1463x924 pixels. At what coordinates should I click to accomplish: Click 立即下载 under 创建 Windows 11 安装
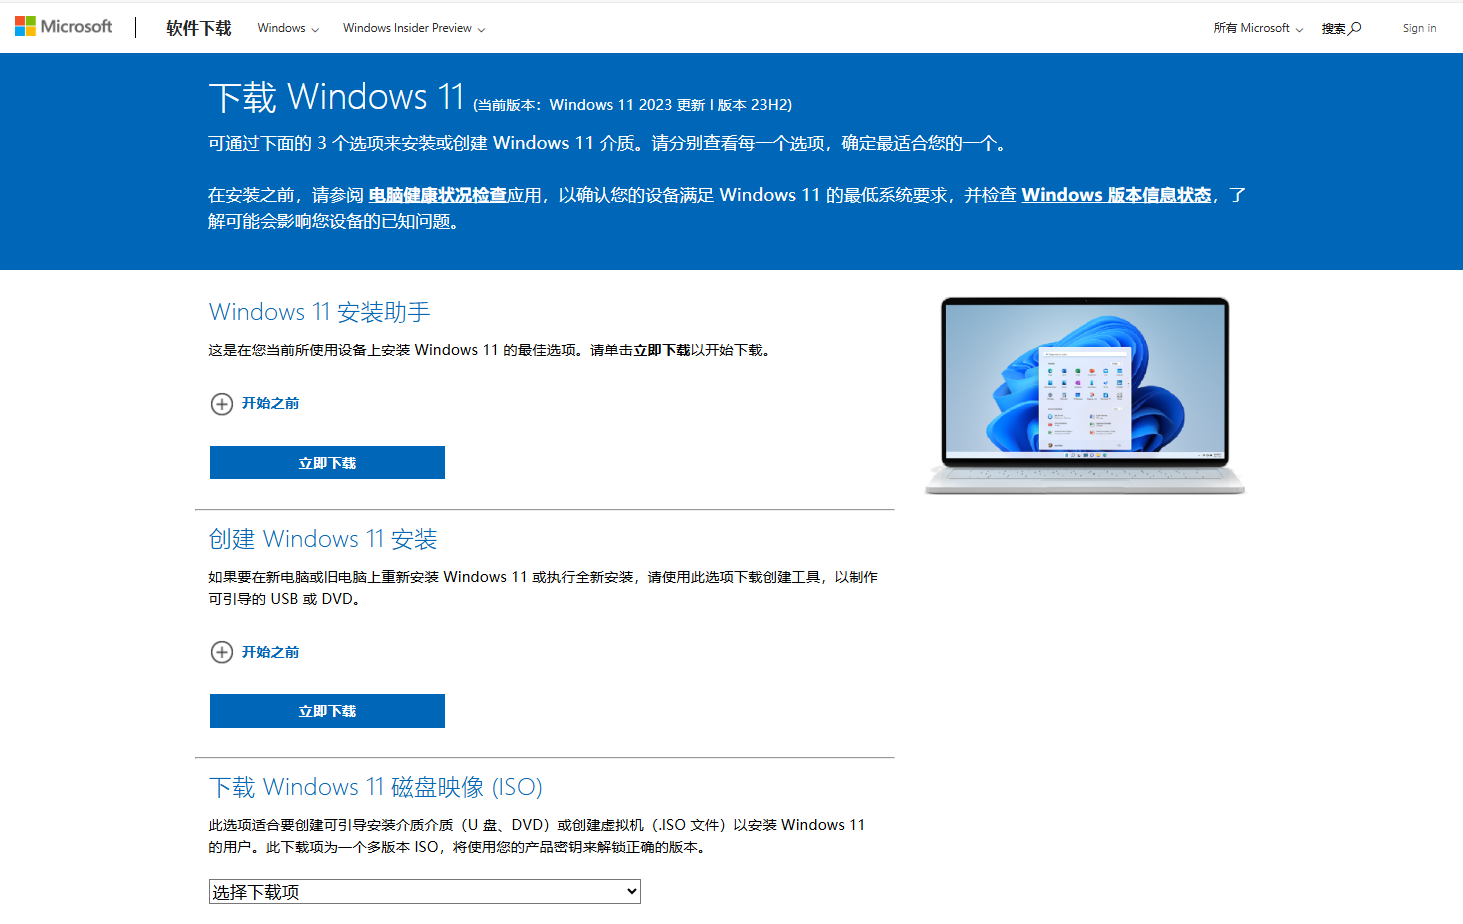(x=326, y=710)
